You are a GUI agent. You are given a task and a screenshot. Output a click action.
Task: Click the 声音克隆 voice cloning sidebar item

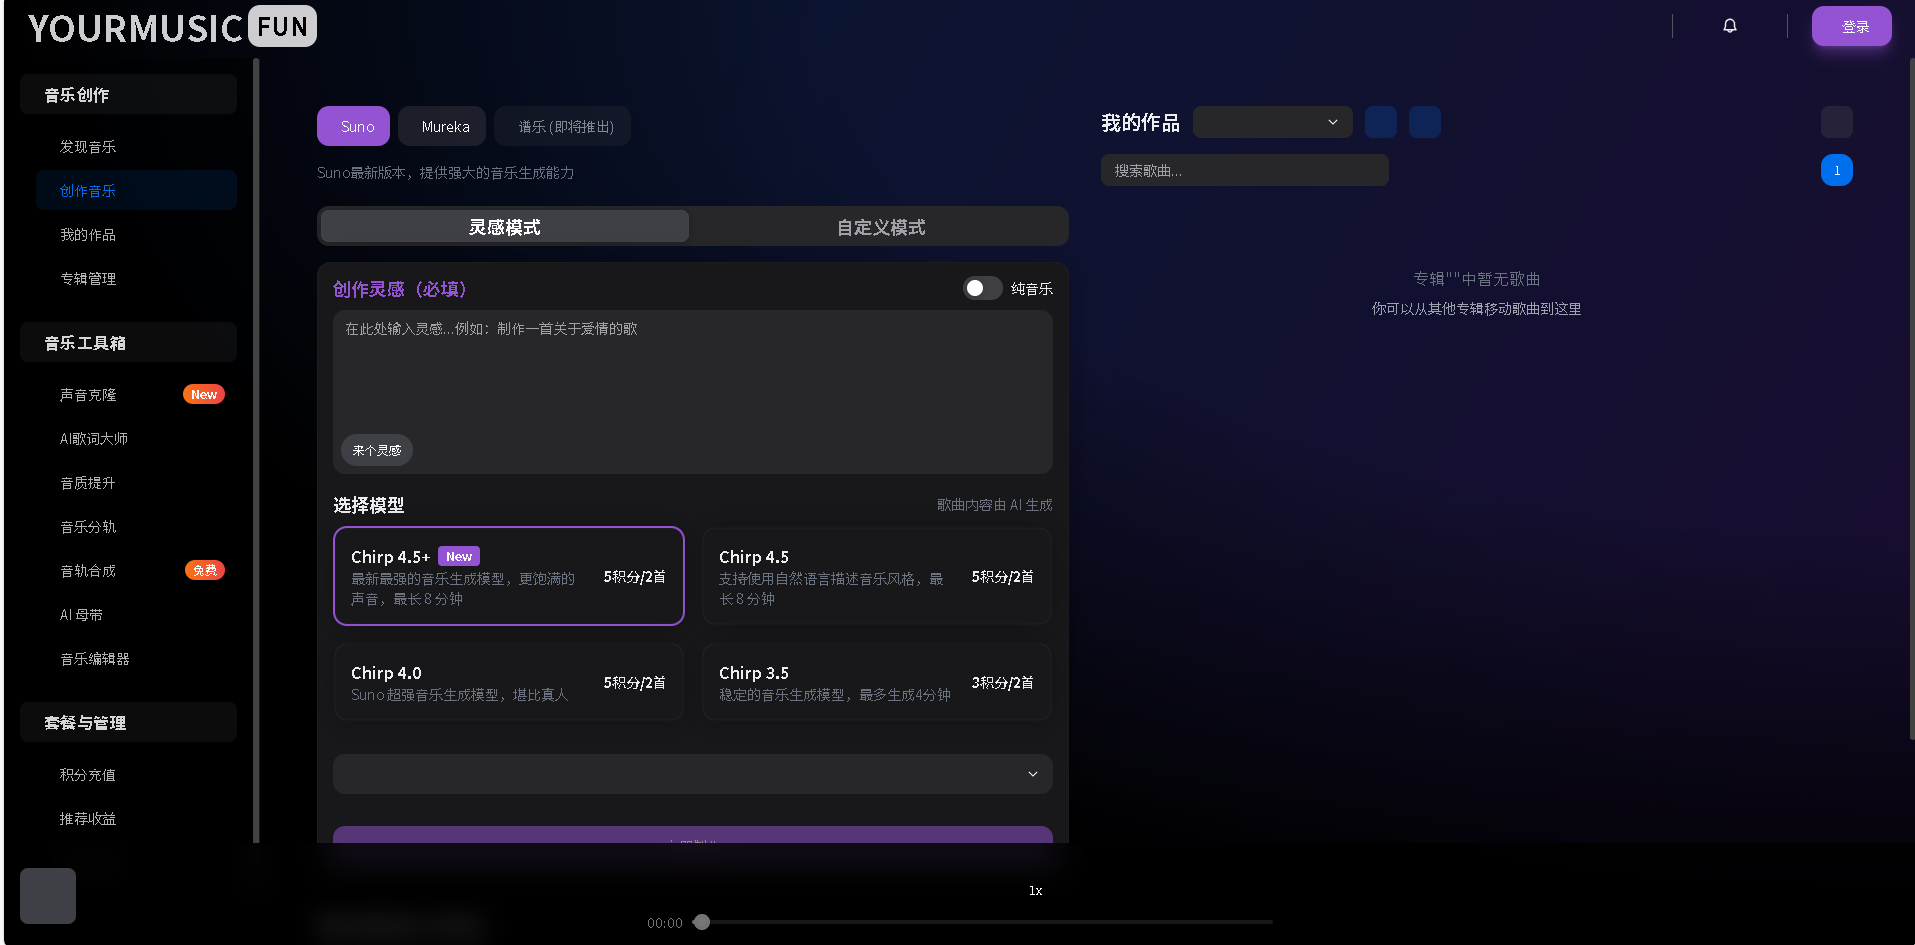click(87, 394)
